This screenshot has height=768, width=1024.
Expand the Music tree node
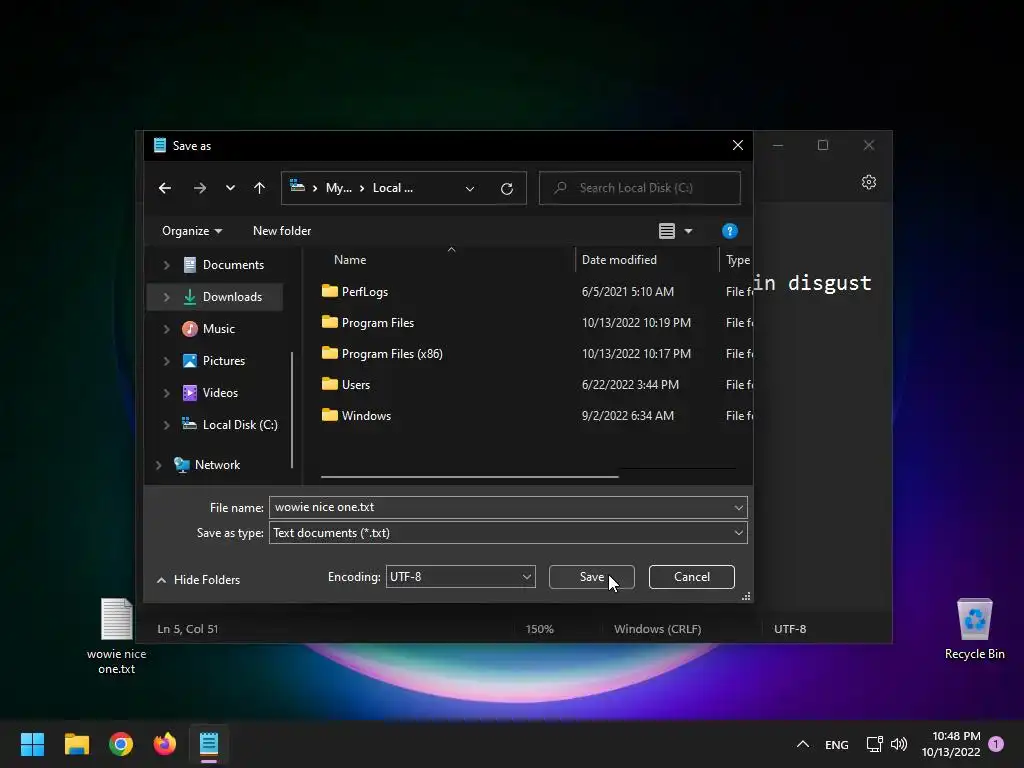[x=166, y=328]
